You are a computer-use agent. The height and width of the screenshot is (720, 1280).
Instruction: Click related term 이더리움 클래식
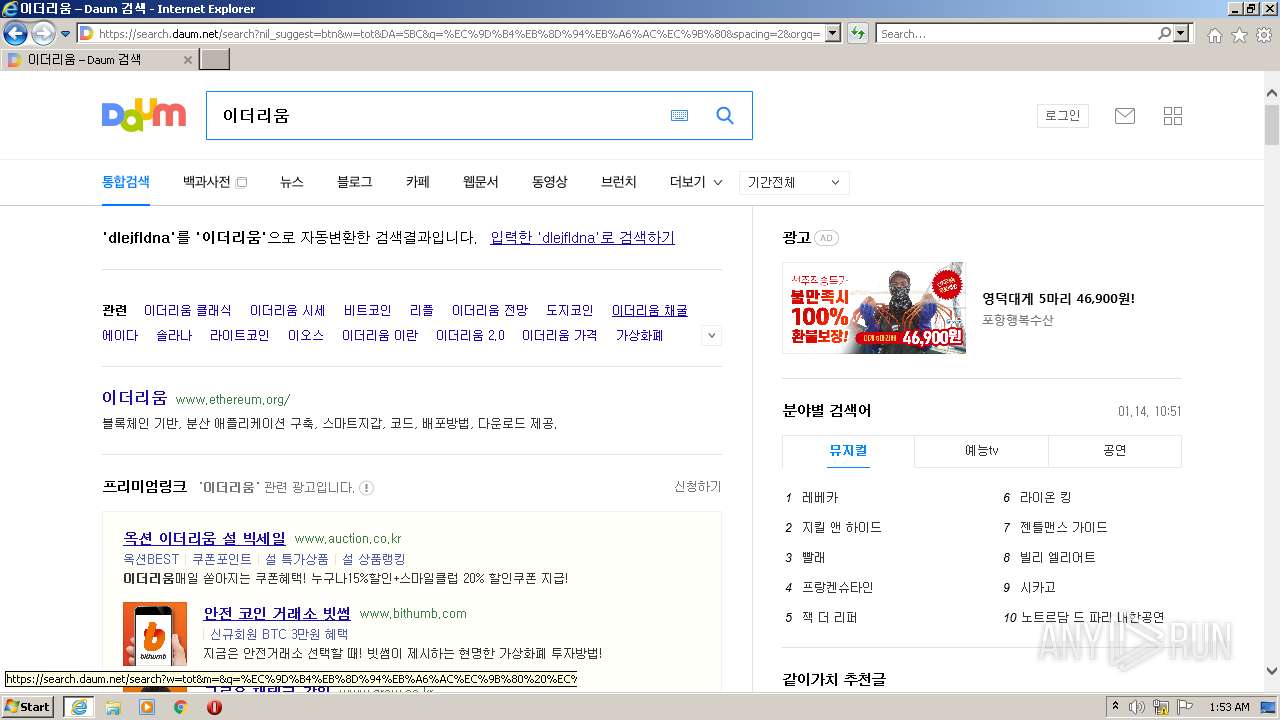click(188, 311)
